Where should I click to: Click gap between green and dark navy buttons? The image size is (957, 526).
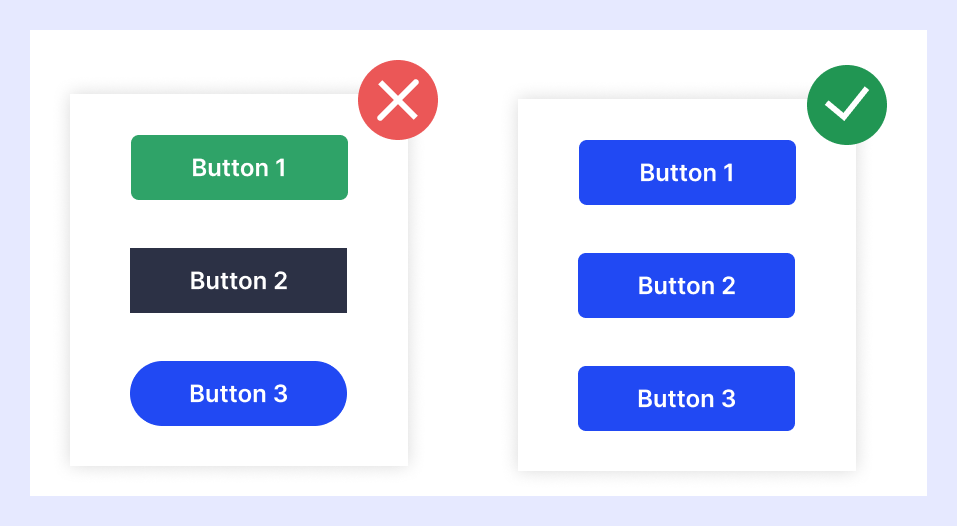239,224
